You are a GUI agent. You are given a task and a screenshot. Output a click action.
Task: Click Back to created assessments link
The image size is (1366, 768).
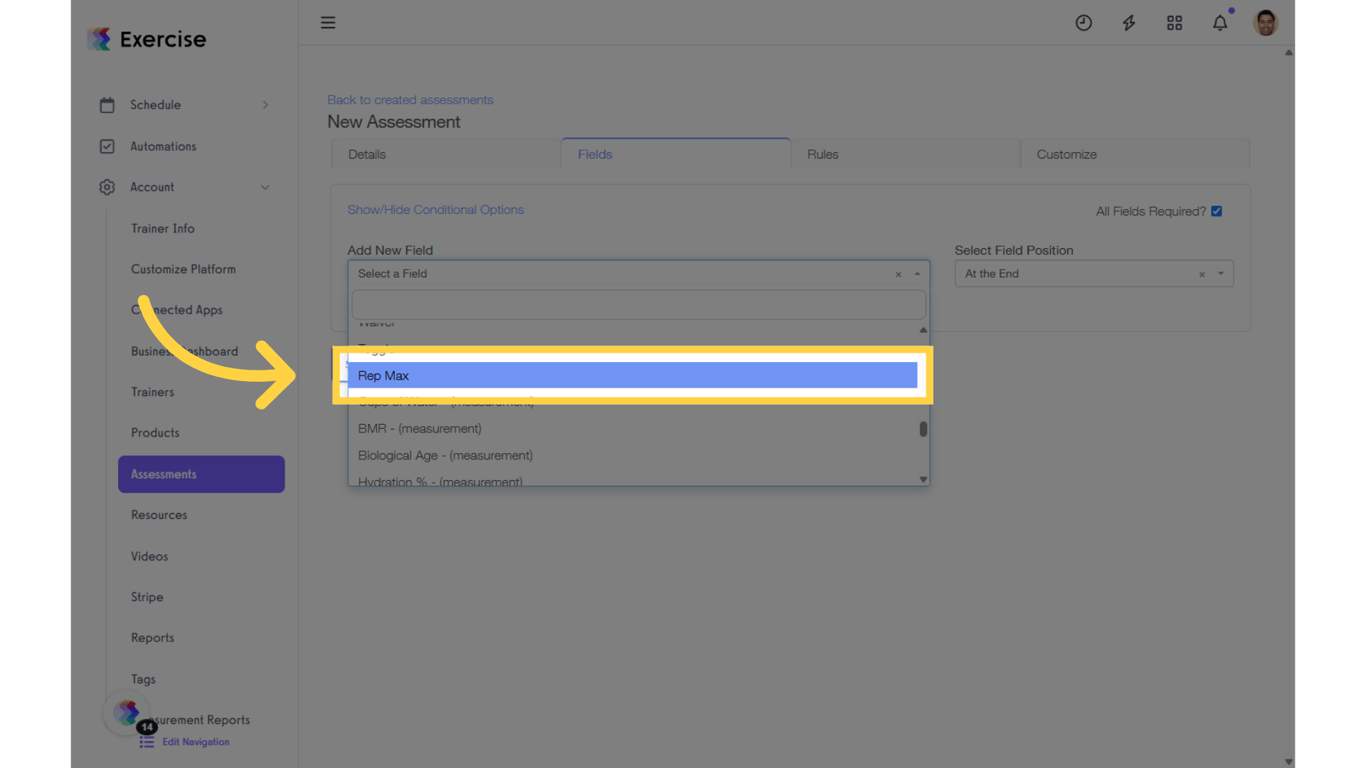[x=410, y=99]
